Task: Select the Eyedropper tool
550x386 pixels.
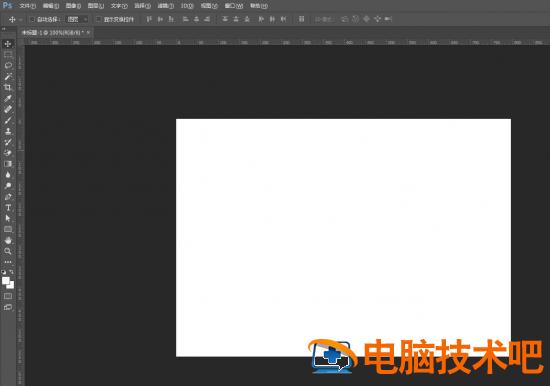Action: 8,98
